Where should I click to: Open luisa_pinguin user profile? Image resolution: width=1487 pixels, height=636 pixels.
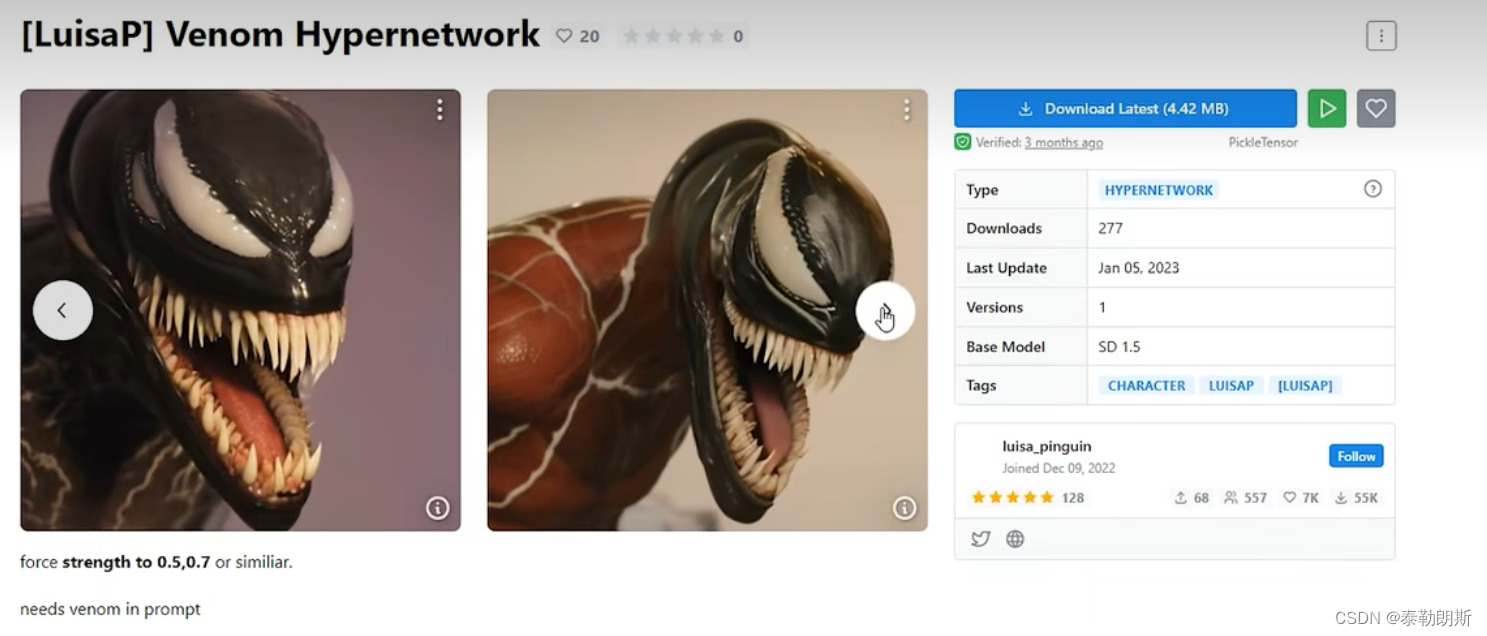[1047, 446]
